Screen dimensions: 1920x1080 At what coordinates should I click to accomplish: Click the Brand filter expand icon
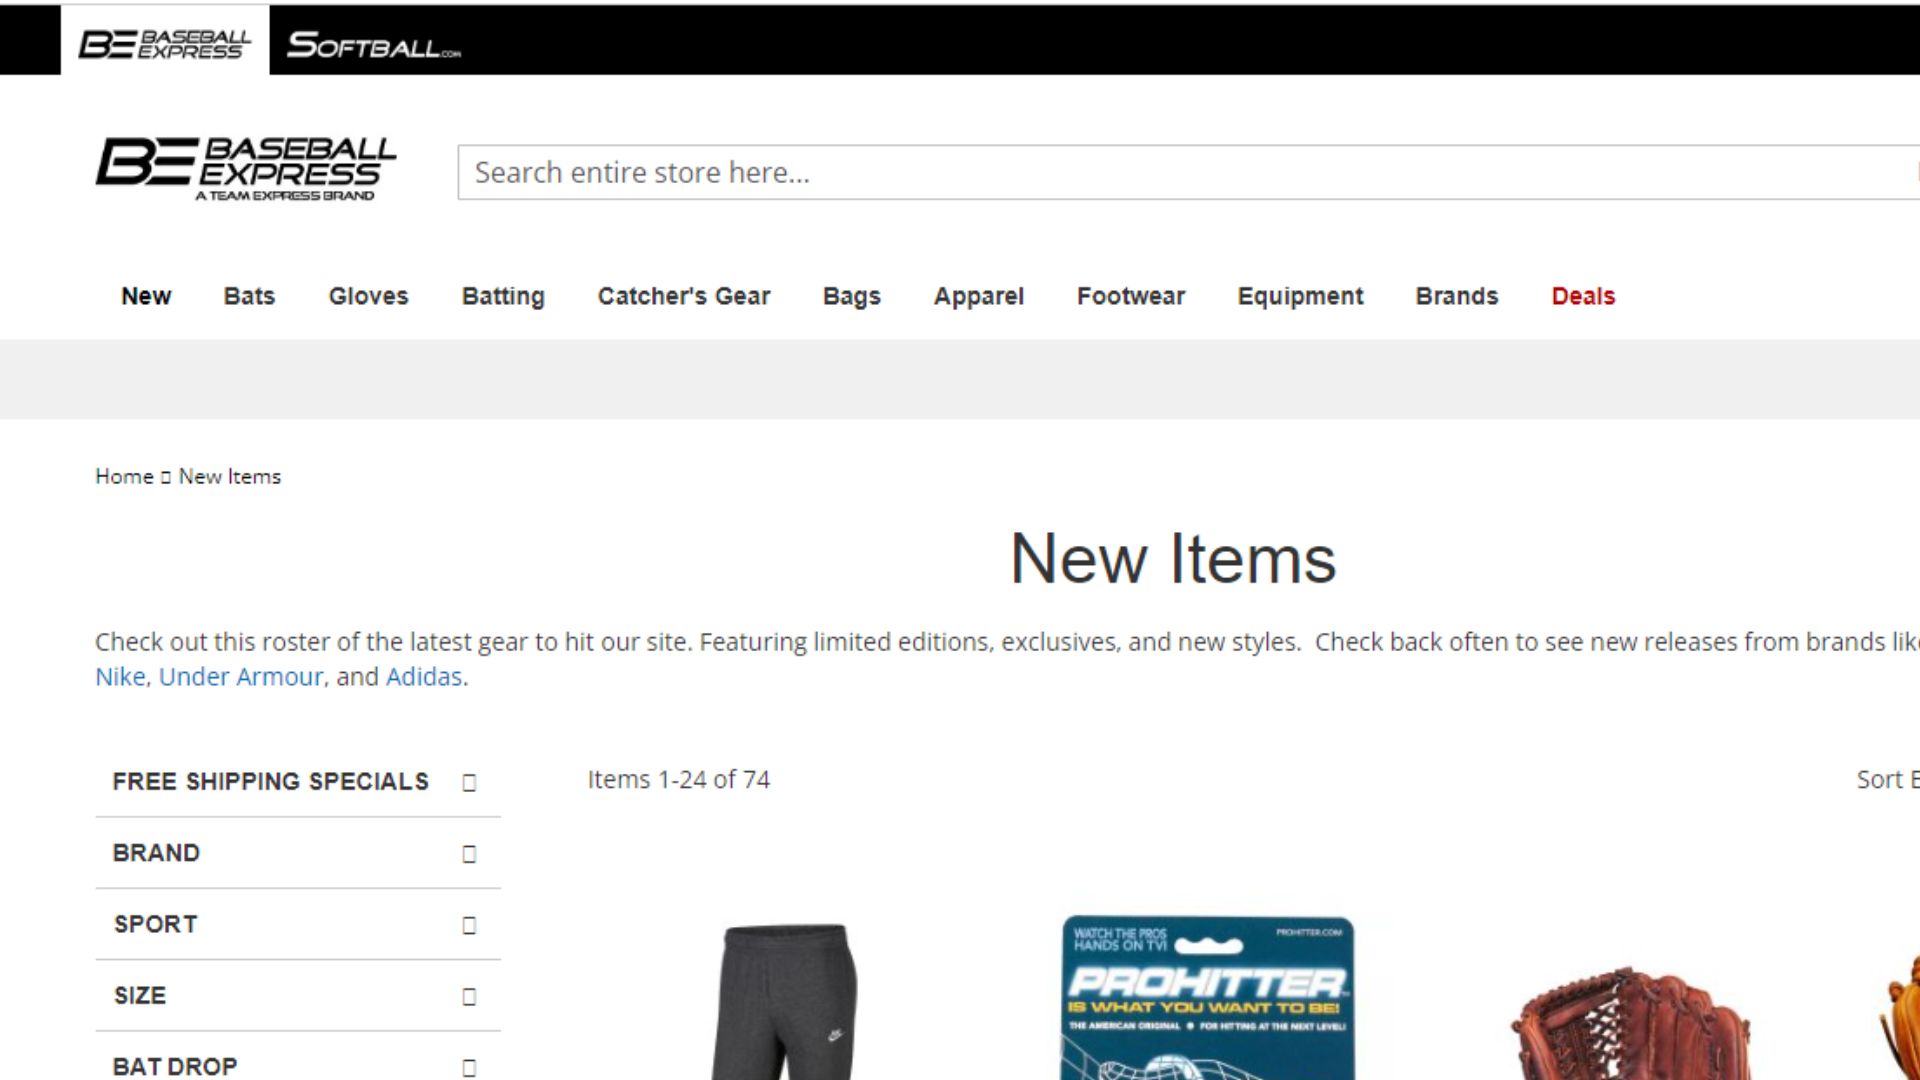pos(469,854)
